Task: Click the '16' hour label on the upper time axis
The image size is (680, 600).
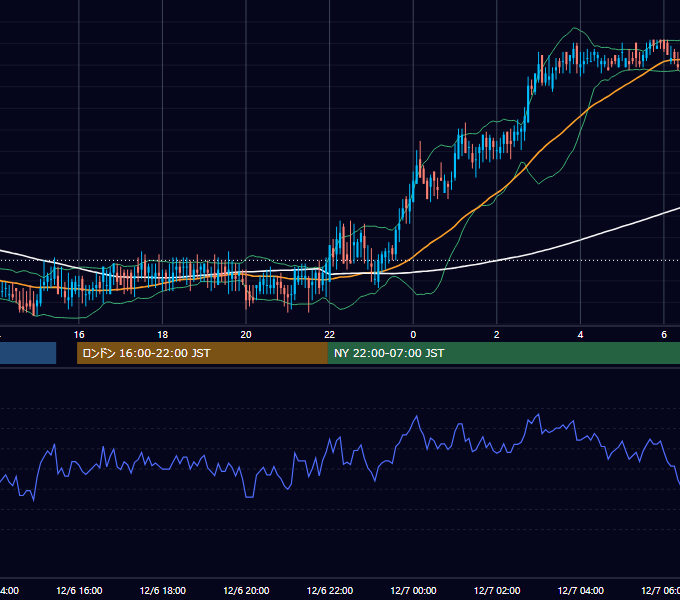Action: coord(79,335)
